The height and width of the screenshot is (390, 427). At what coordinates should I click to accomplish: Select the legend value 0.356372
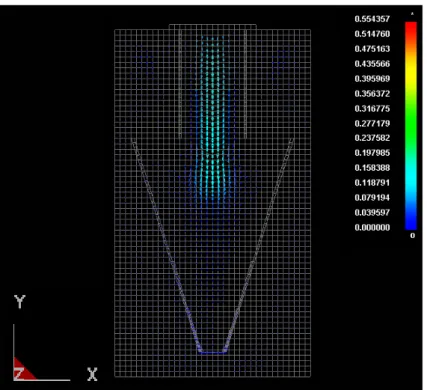point(372,94)
